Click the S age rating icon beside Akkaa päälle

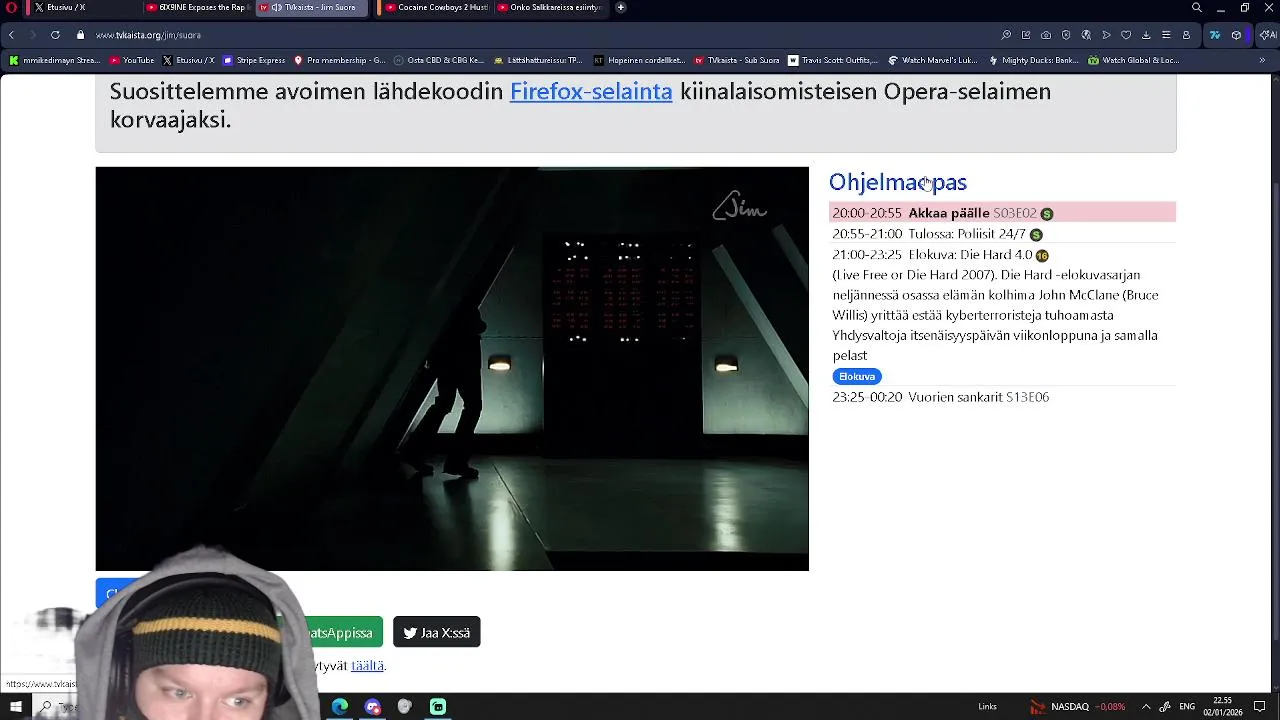click(x=1047, y=214)
